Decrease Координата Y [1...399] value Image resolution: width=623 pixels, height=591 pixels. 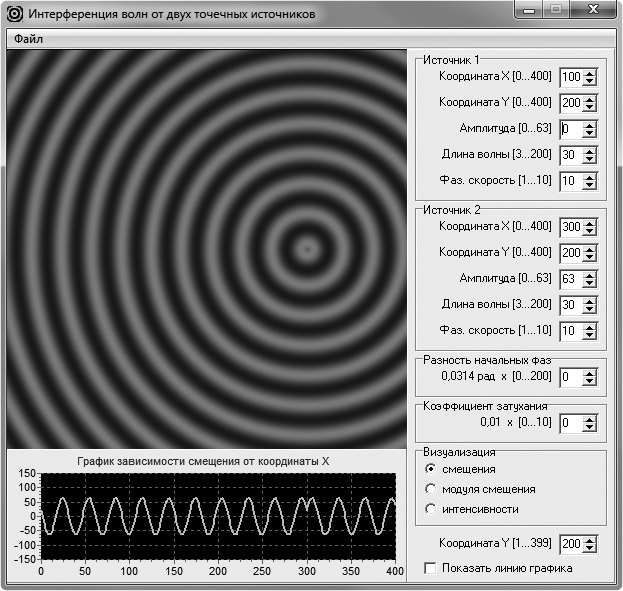click(590, 548)
